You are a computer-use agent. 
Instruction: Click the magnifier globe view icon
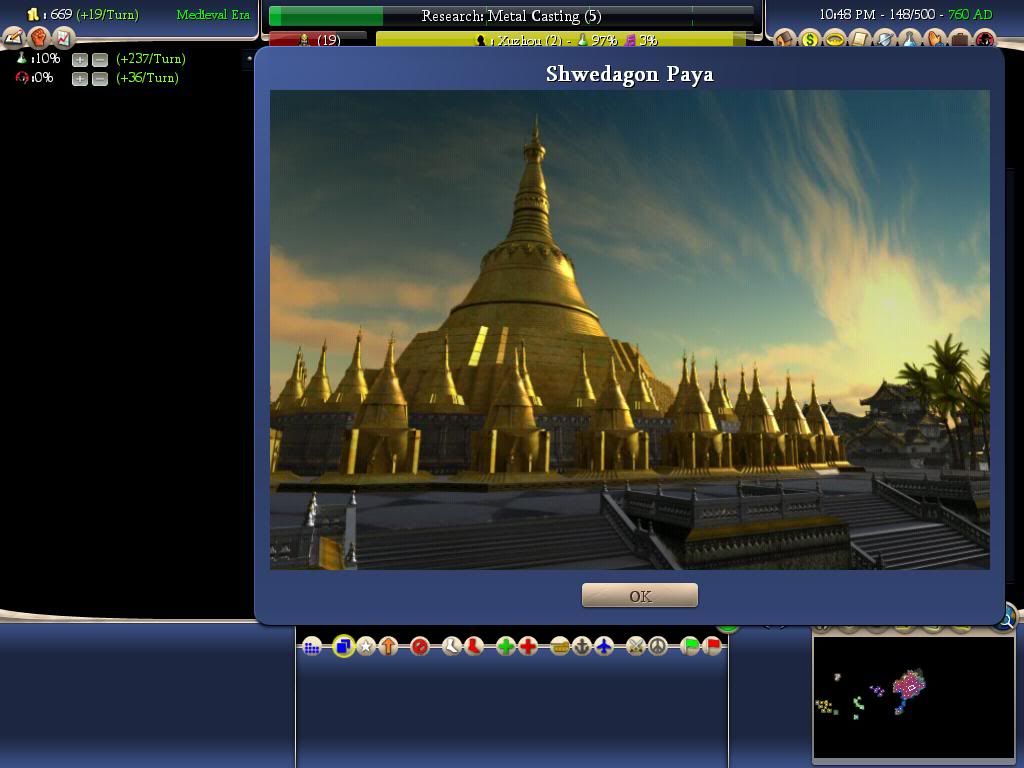1006,617
